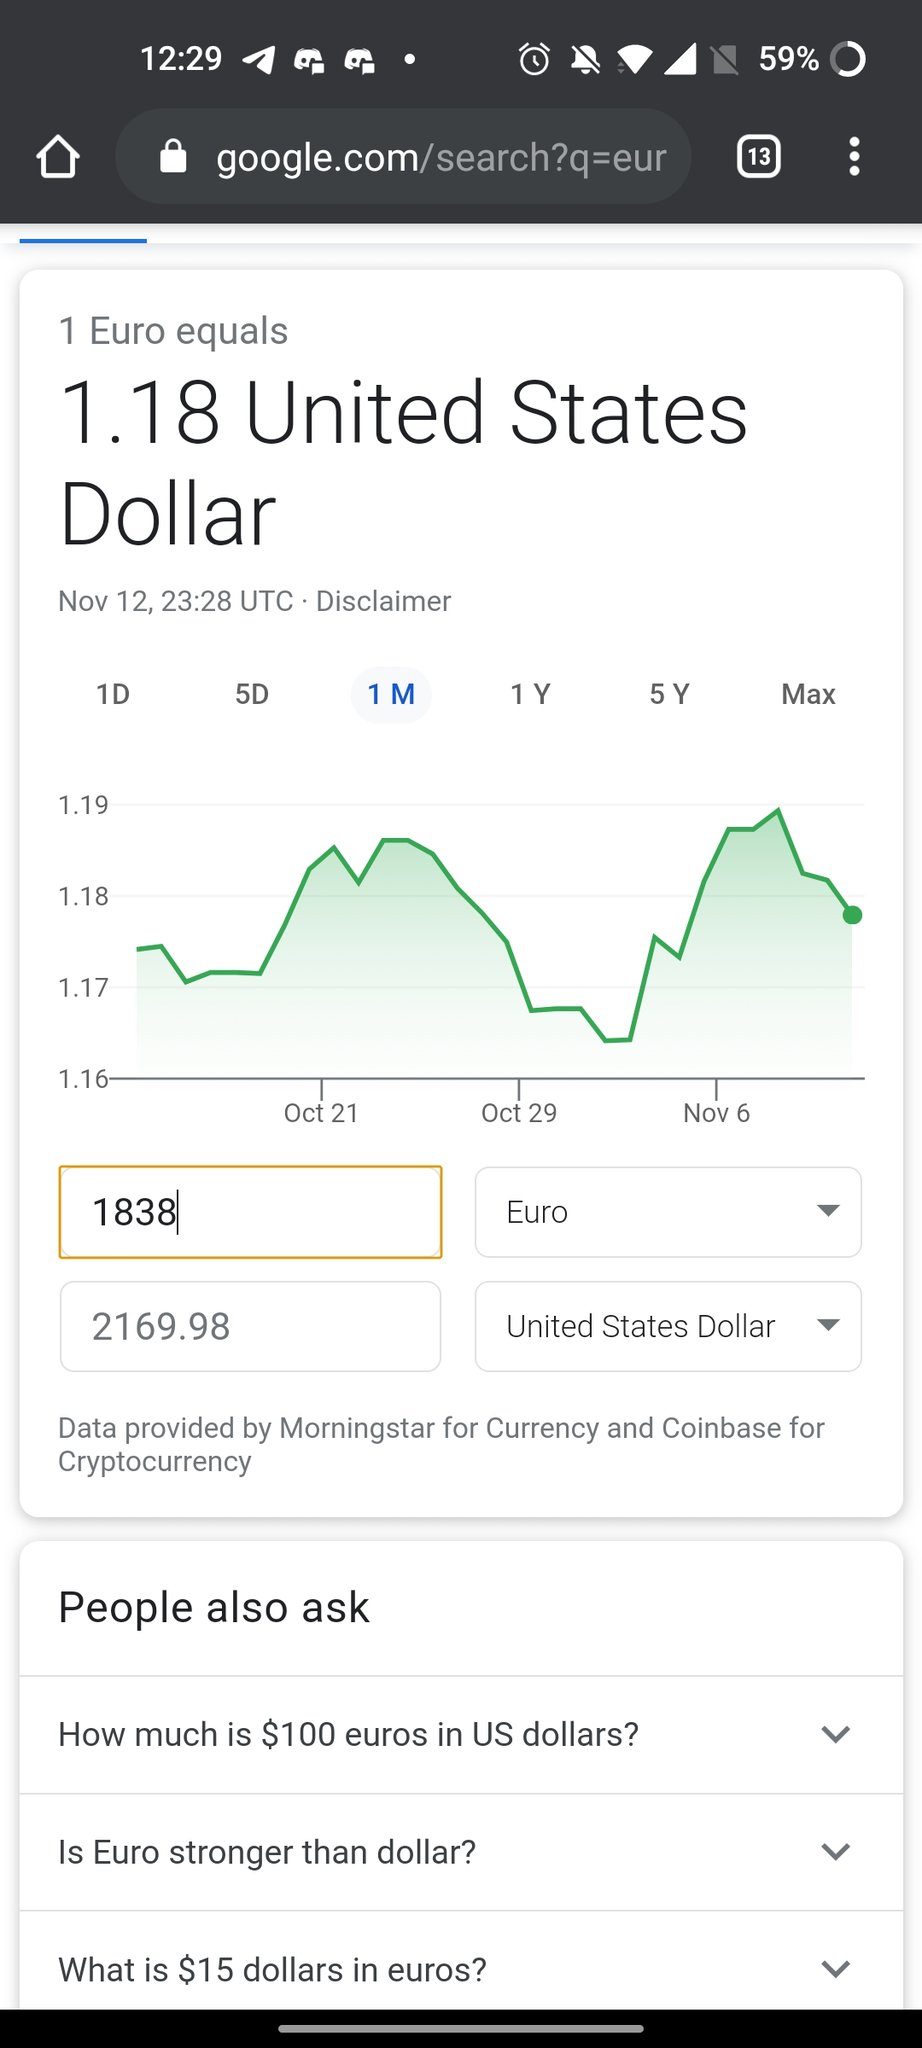The height and width of the screenshot is (2048, 922).
Task: Open the Disclaimer link
Action: point(383,601)
